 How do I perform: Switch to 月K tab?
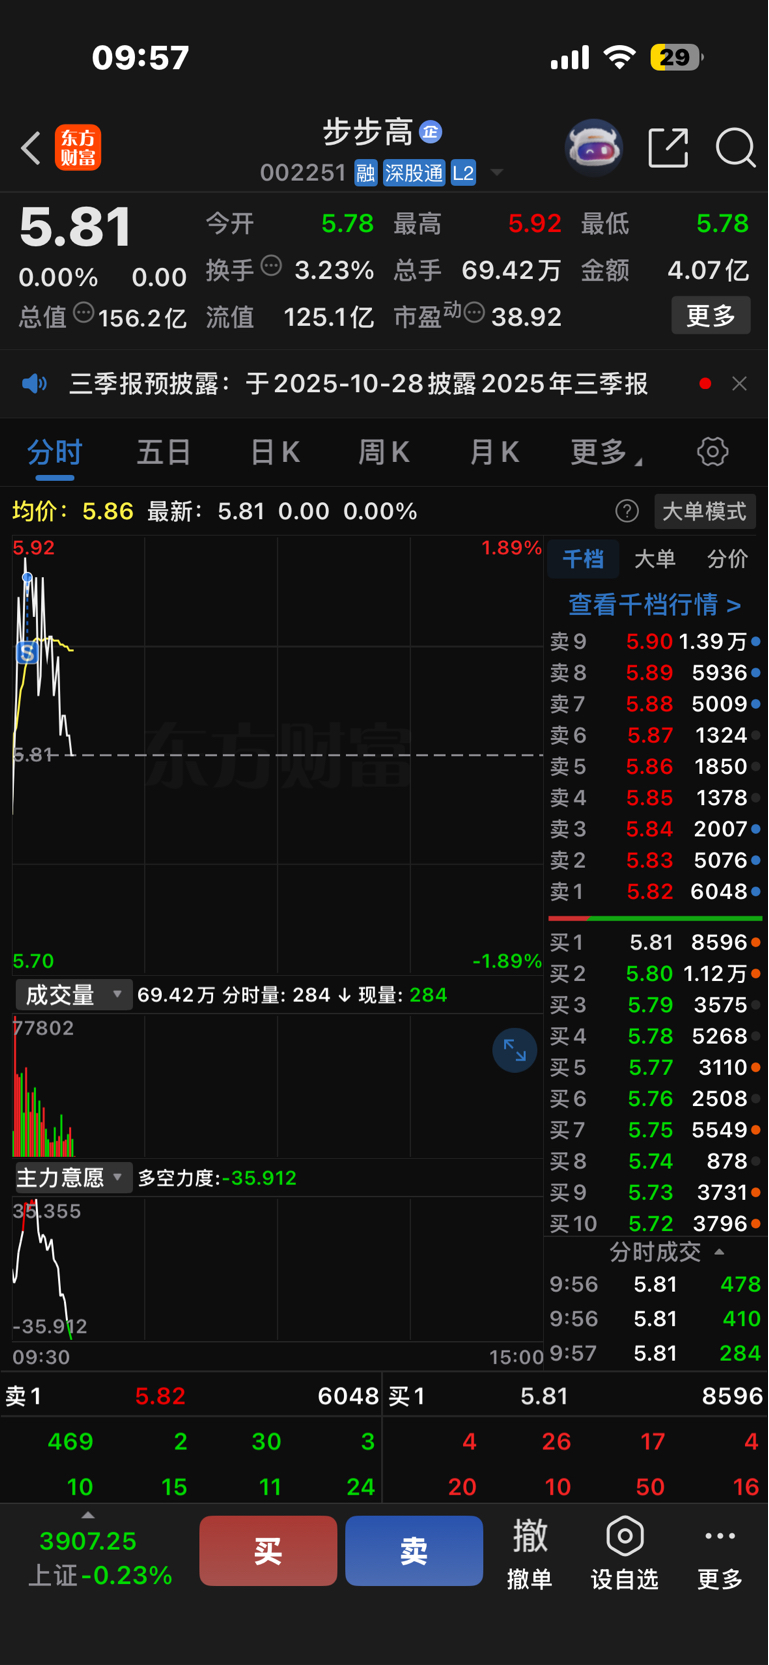pyautogui.click(x=494, y=452)
